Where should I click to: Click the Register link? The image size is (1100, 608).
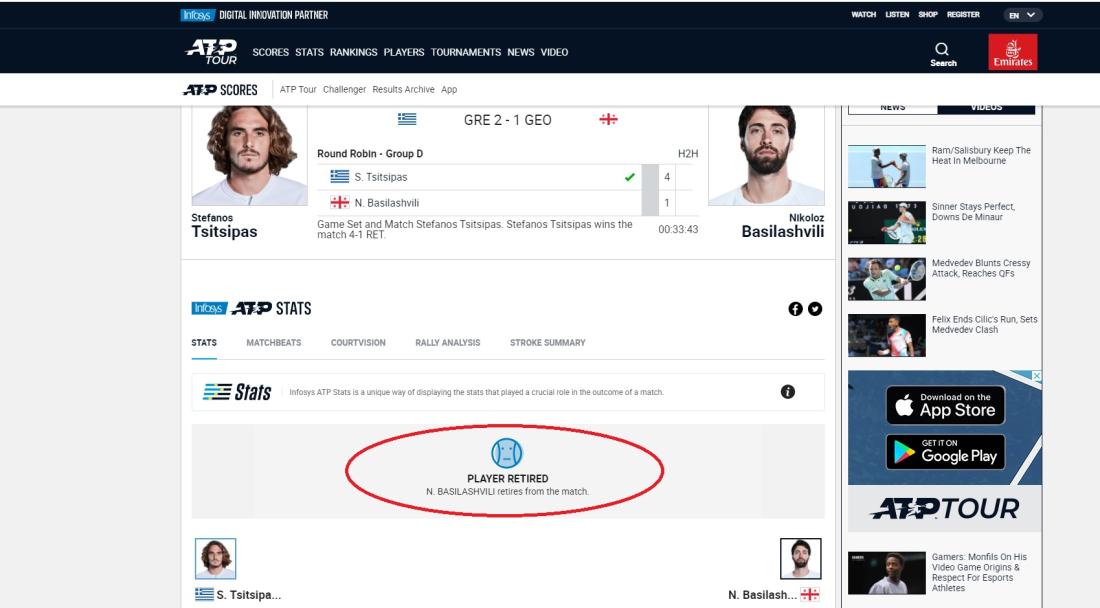[963, 15]
